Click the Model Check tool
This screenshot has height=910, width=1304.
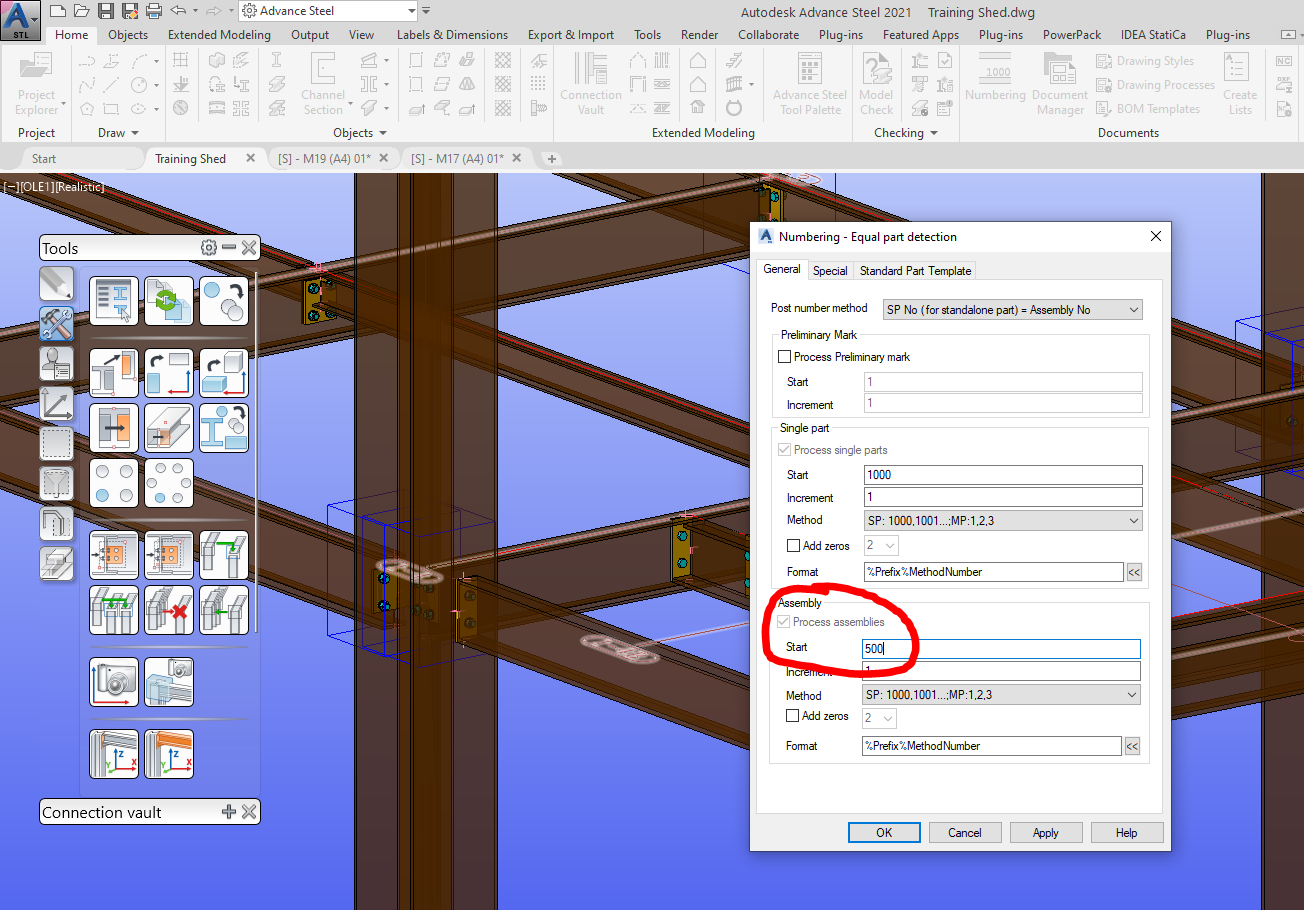click(x=876, y=84)
